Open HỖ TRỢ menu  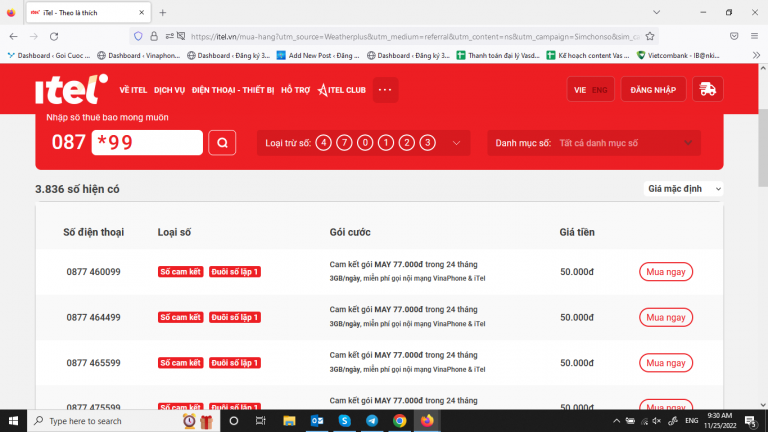click(296, 90)
